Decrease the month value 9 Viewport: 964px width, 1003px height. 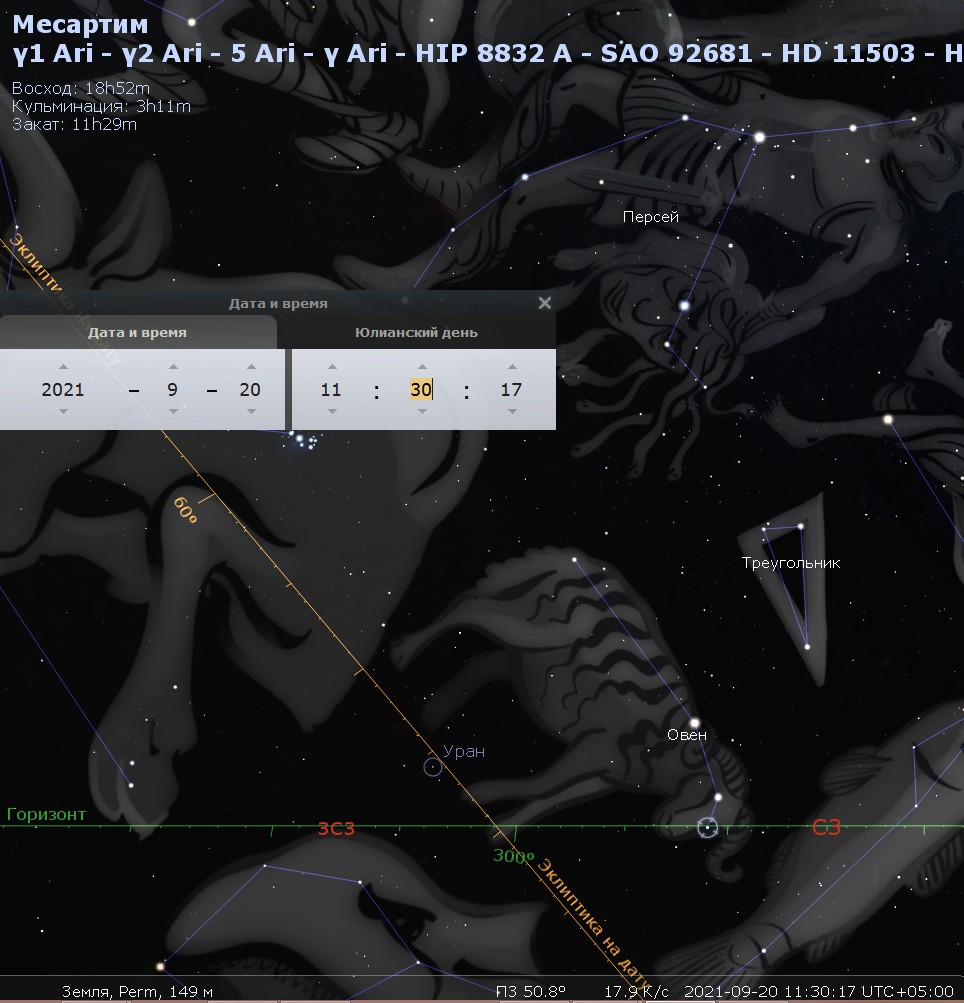pyautogui.click(x=173, y=411)
